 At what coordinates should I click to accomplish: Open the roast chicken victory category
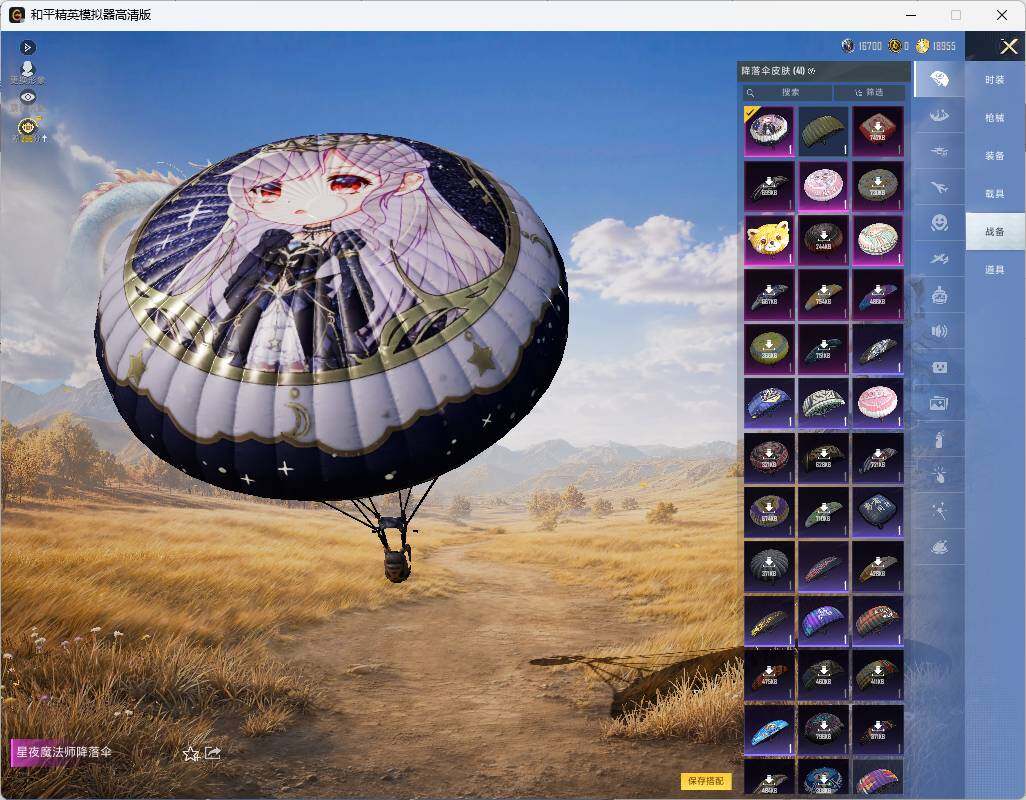939,547
